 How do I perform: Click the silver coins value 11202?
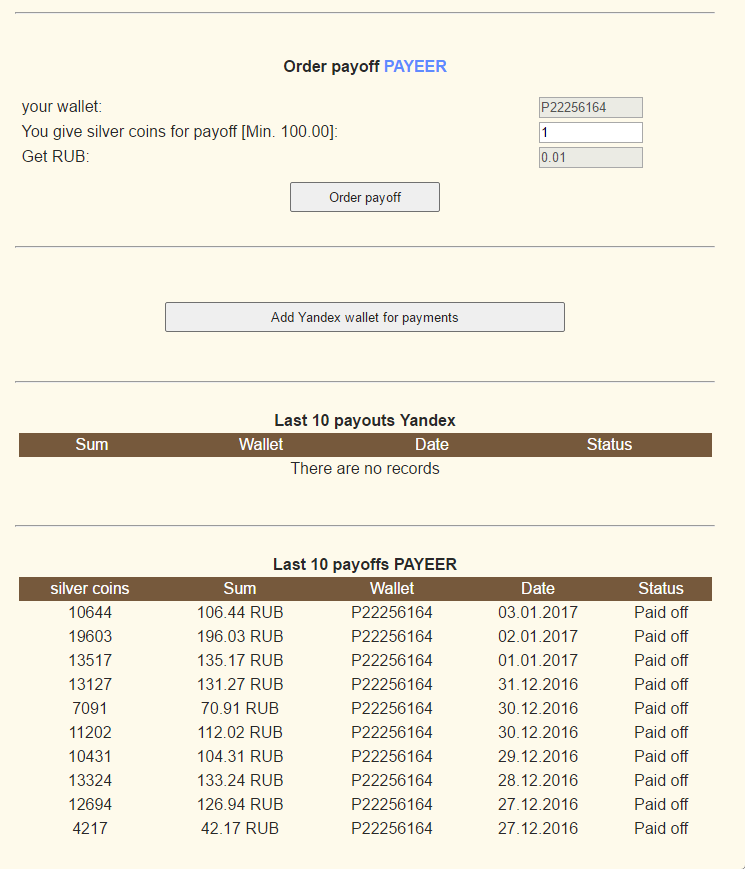pyautogui.click(x=90, y=733)
